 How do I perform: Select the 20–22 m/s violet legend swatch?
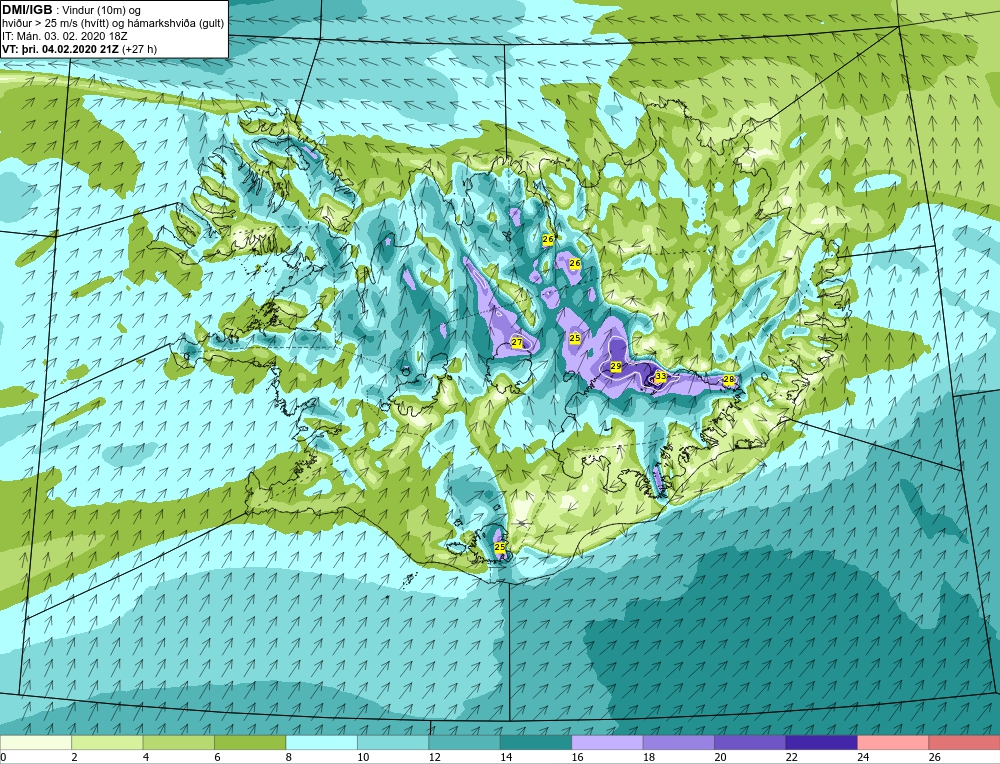(x=750, y=742)
